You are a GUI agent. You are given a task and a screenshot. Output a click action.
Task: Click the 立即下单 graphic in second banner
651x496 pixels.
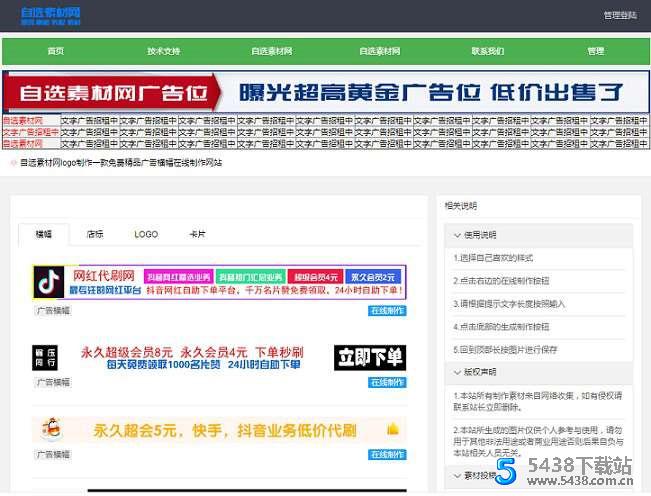(x=370, y=358)
